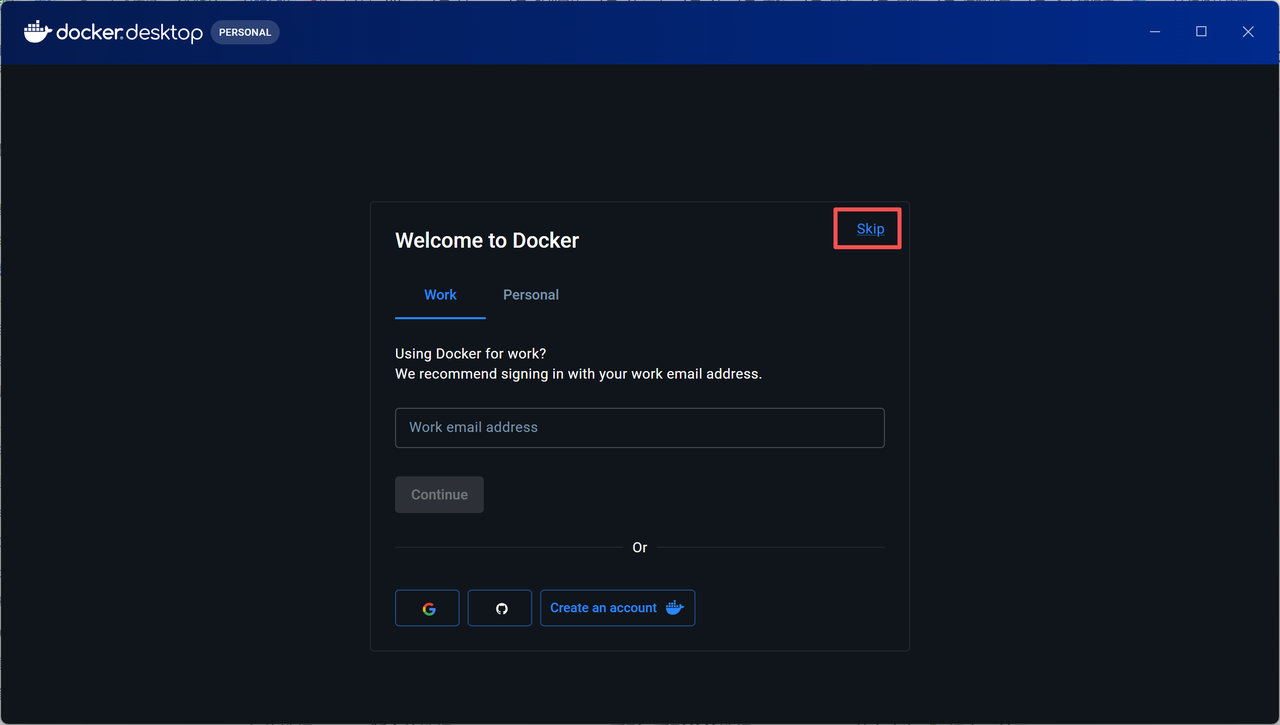Click the PERSONAL plan badge
Viewport: 1280px width, 725px height.
click(x=245, y=32)
